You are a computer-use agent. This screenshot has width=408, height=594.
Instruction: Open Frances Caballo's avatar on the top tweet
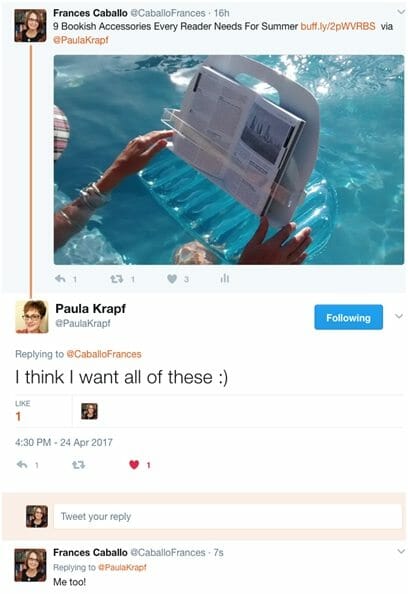pyautogui.click(x=30, y=25)
